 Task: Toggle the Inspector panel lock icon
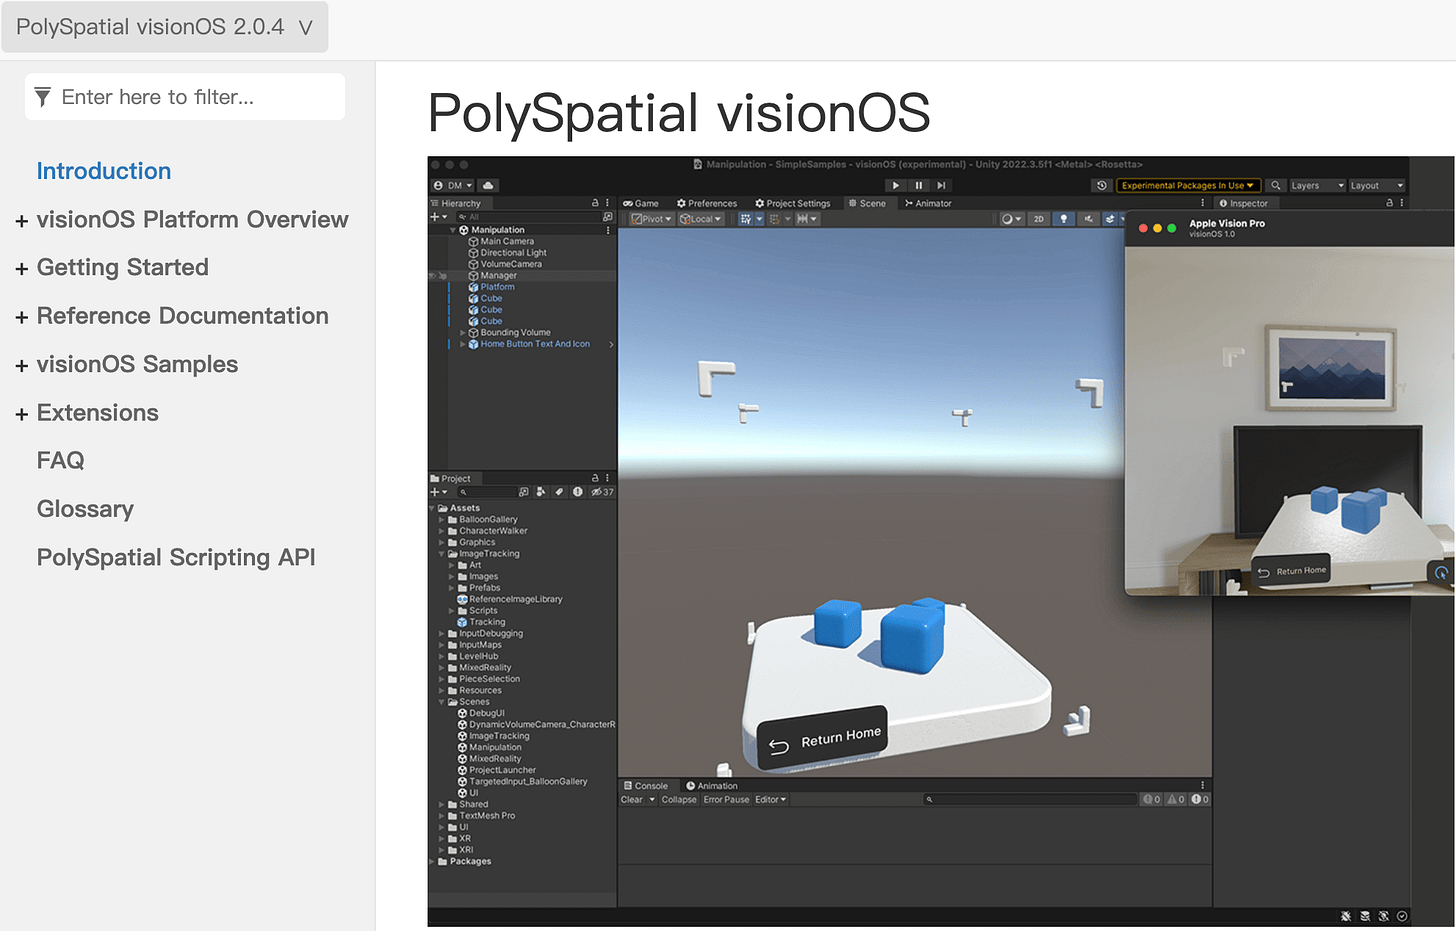pos(1389,203)
